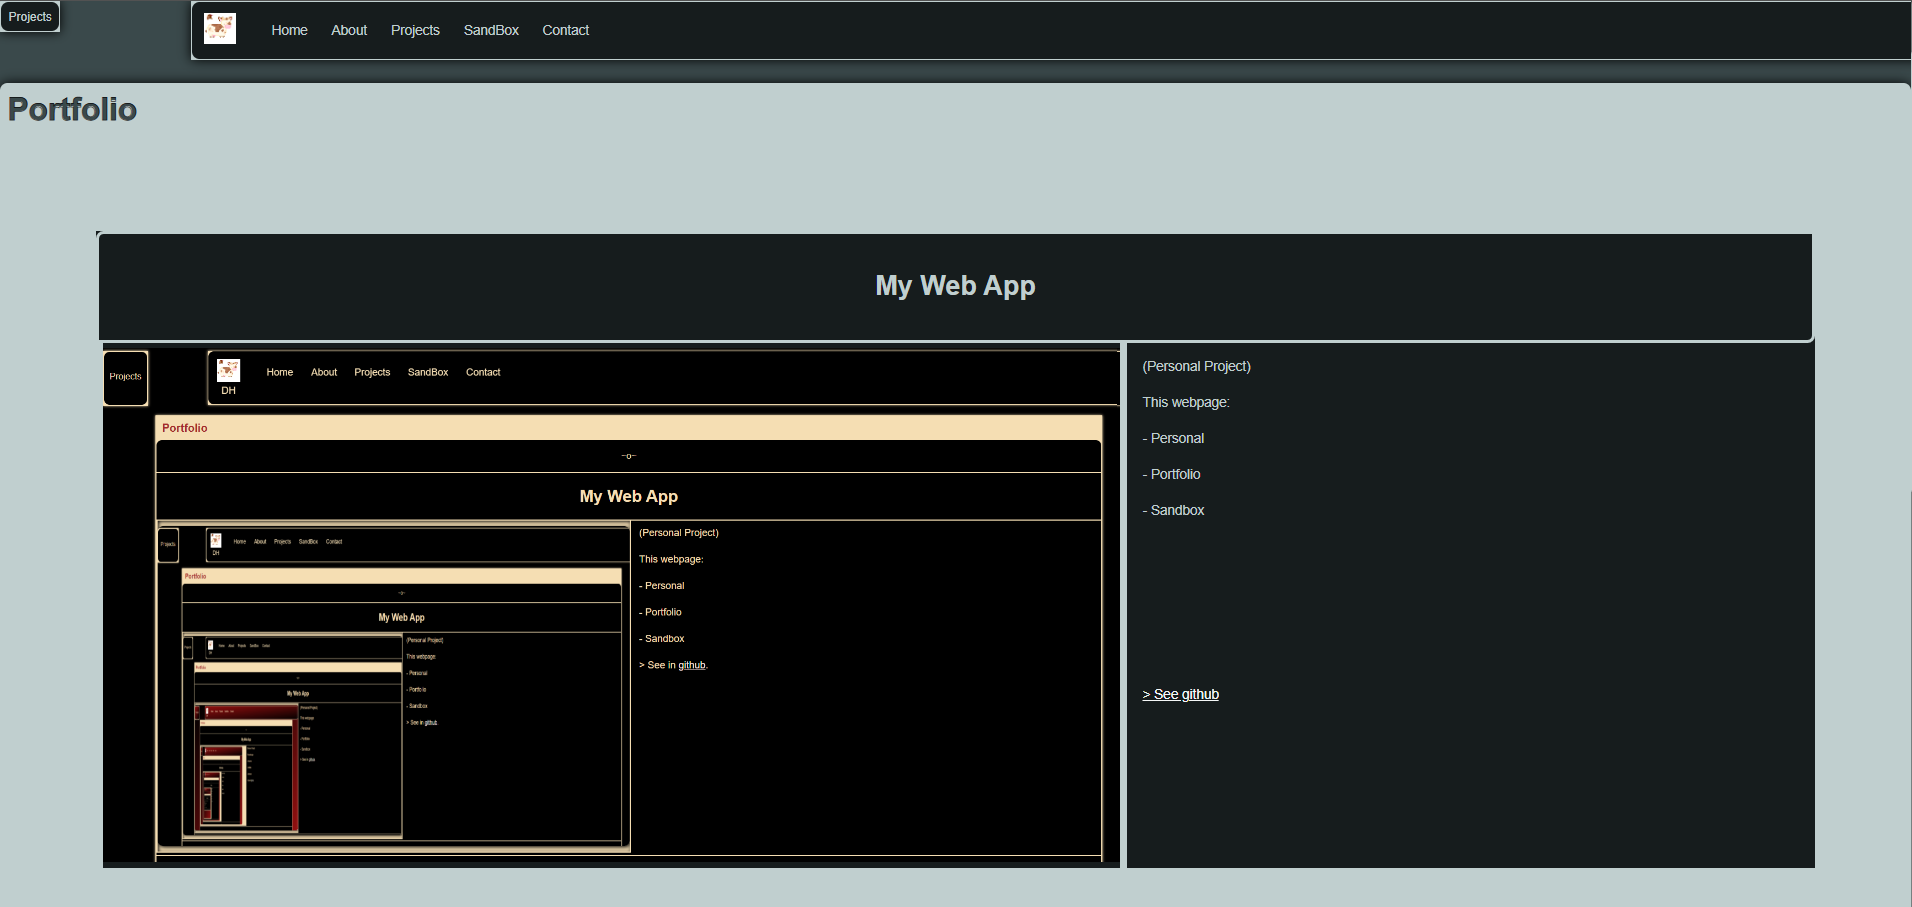Click 'About' inside the embedded screenshot navbar
Screen dimensions: 1912x907
click(x=324, y=372)
